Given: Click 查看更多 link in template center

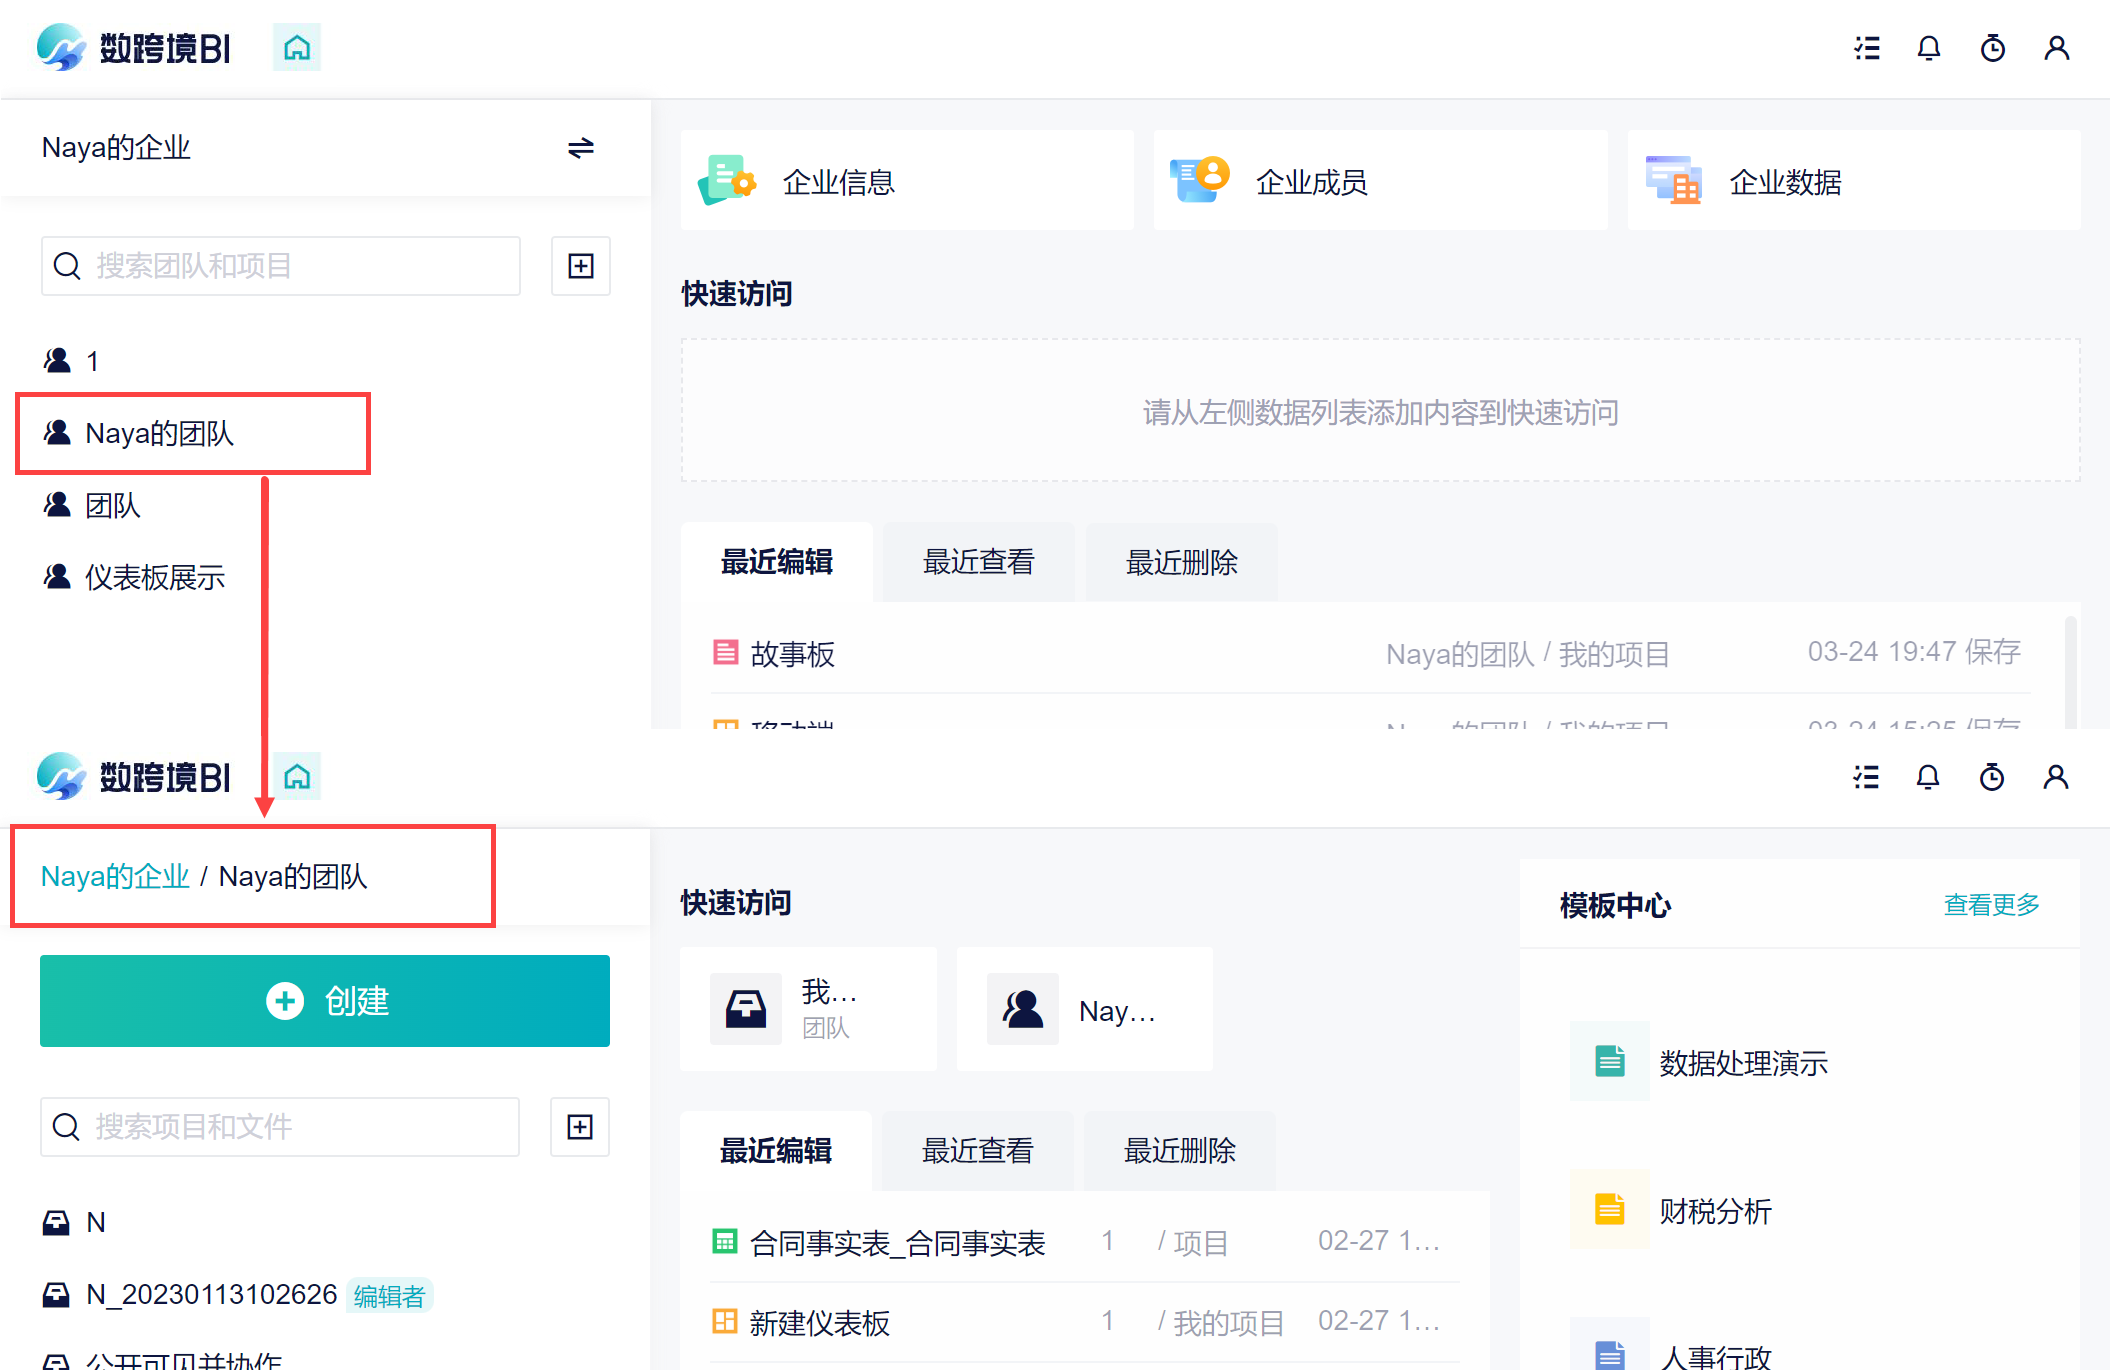Looking at the screenshot, I should tap(1991, 905).
